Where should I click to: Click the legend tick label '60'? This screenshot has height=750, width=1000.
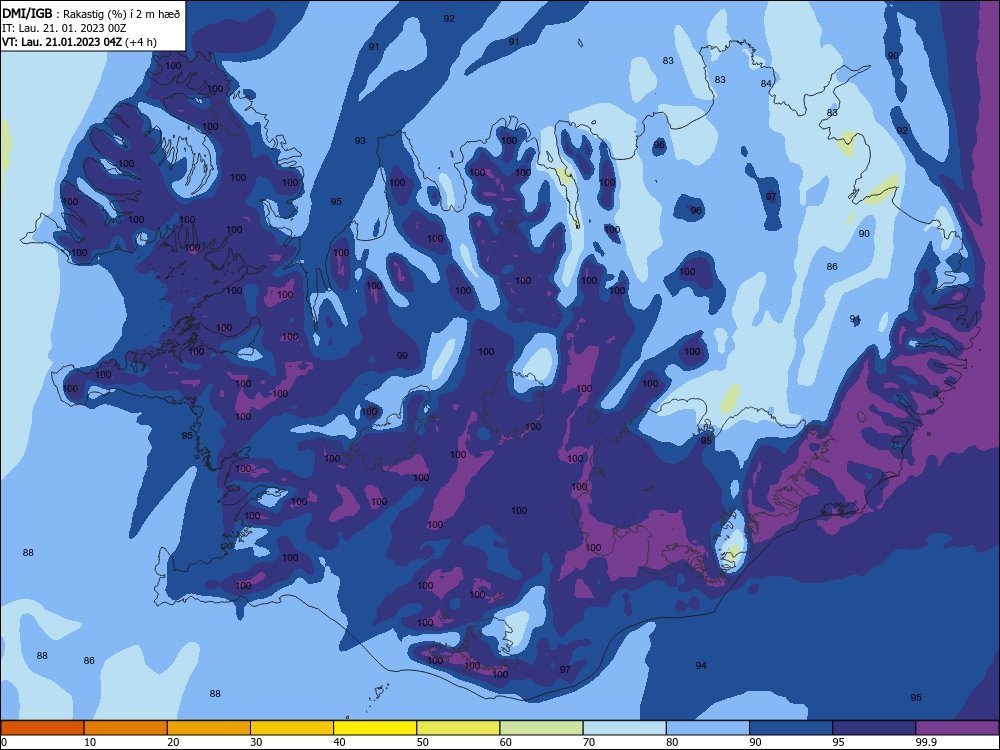coord(506,742)
